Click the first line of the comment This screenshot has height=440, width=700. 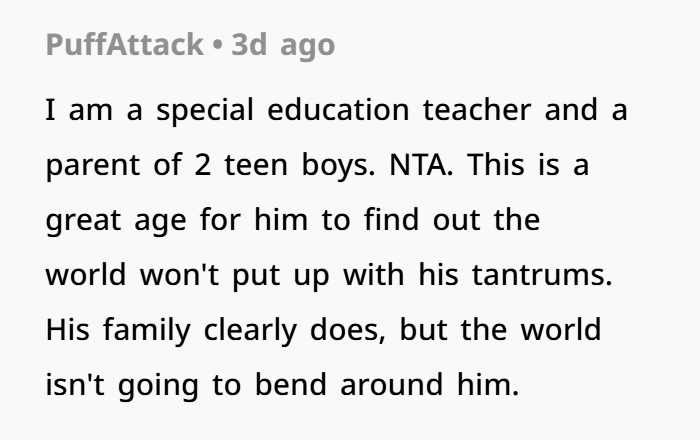(336, 110)
